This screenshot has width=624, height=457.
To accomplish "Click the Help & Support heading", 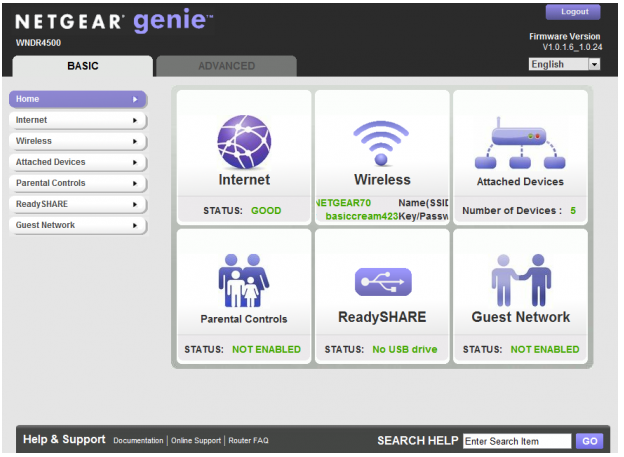I will 64,439.
